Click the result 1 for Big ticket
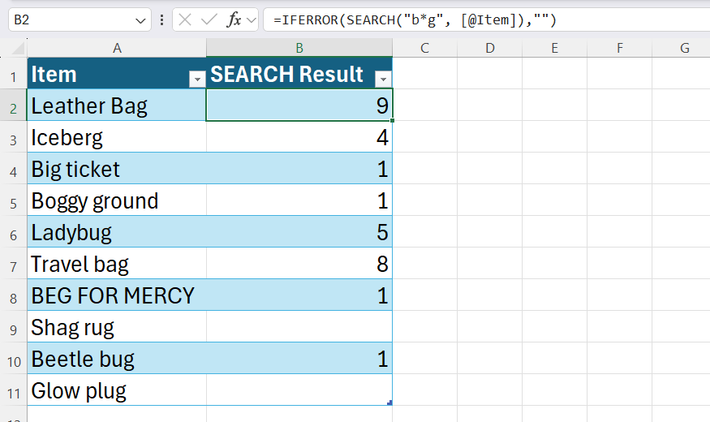The image size is (710, 422). 299,168
